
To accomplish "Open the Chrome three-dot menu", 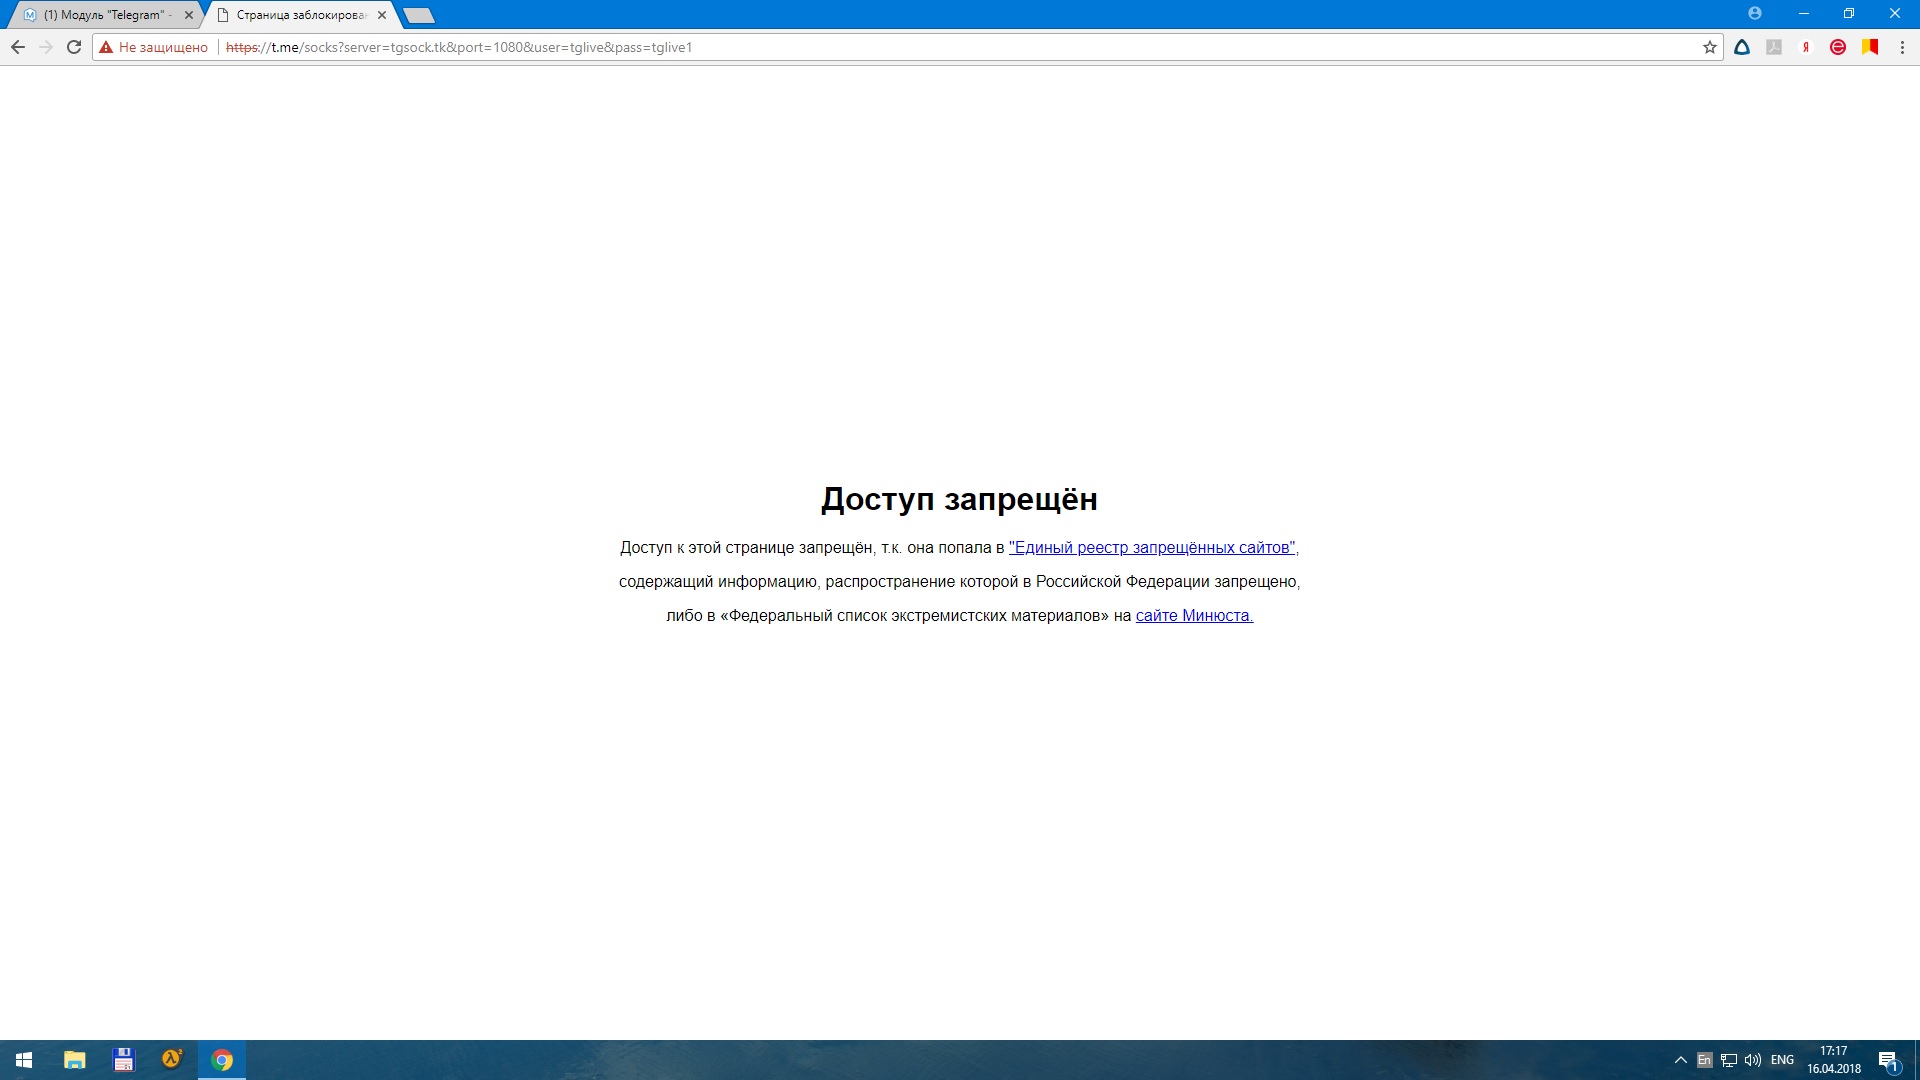I will coord(1902,46).
